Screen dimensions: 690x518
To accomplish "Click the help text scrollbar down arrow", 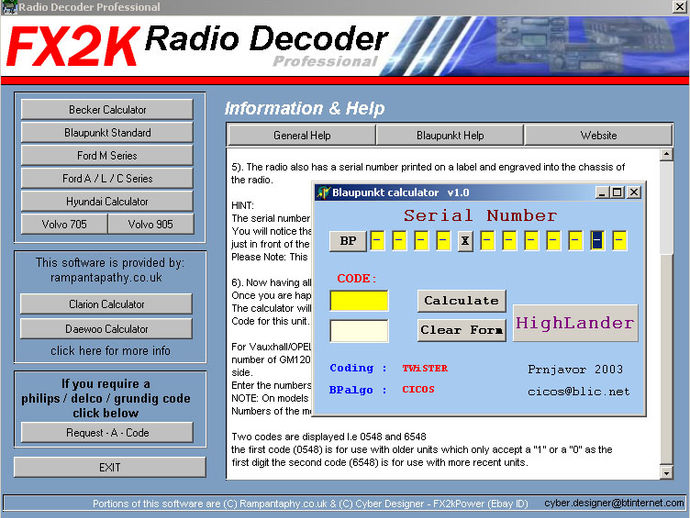I will click(666, 473).
